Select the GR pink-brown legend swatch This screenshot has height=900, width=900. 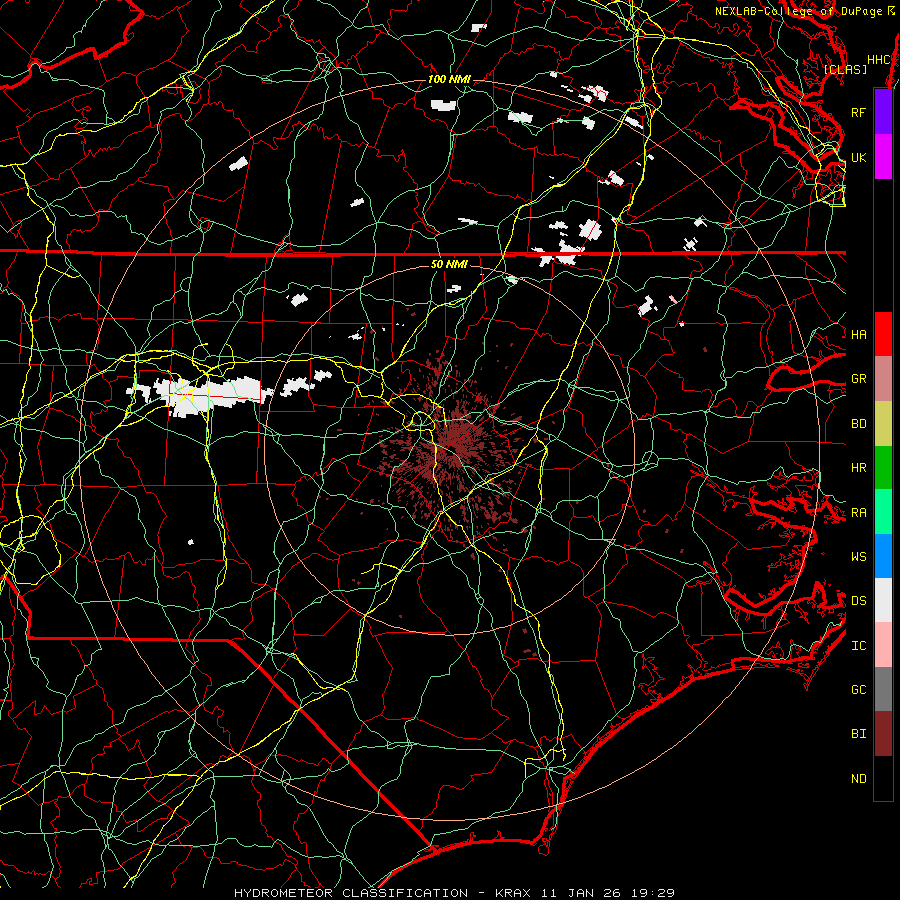(x=883, y=378)
